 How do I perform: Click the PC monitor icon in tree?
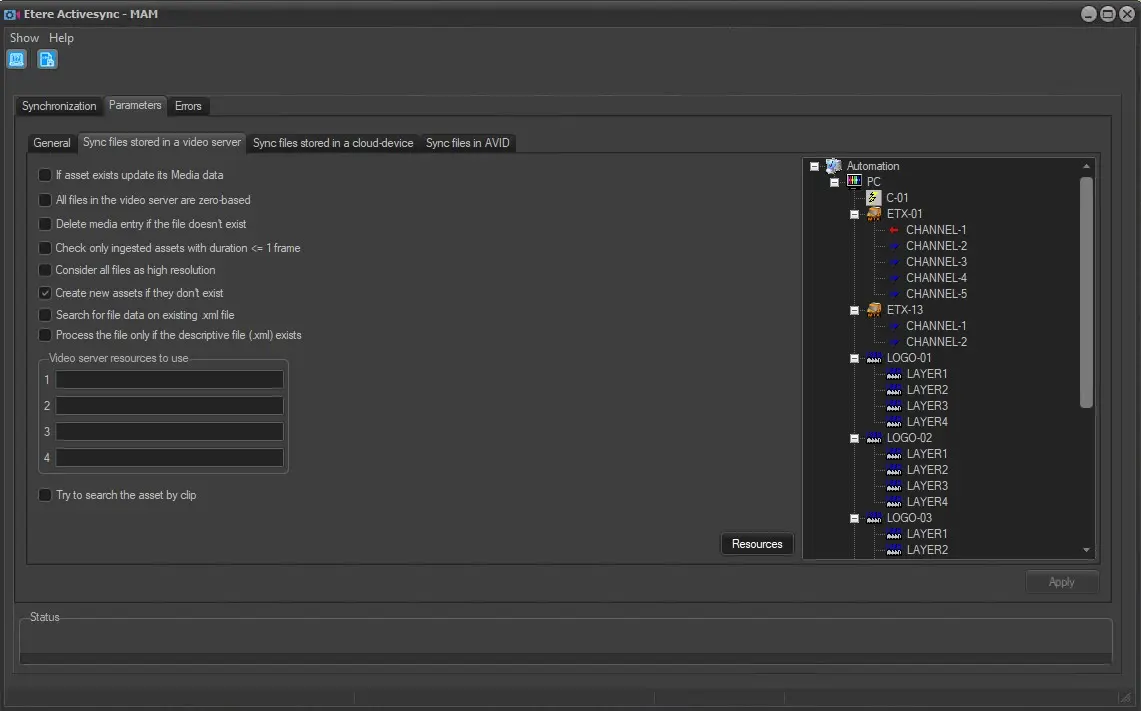coord(854,182)
